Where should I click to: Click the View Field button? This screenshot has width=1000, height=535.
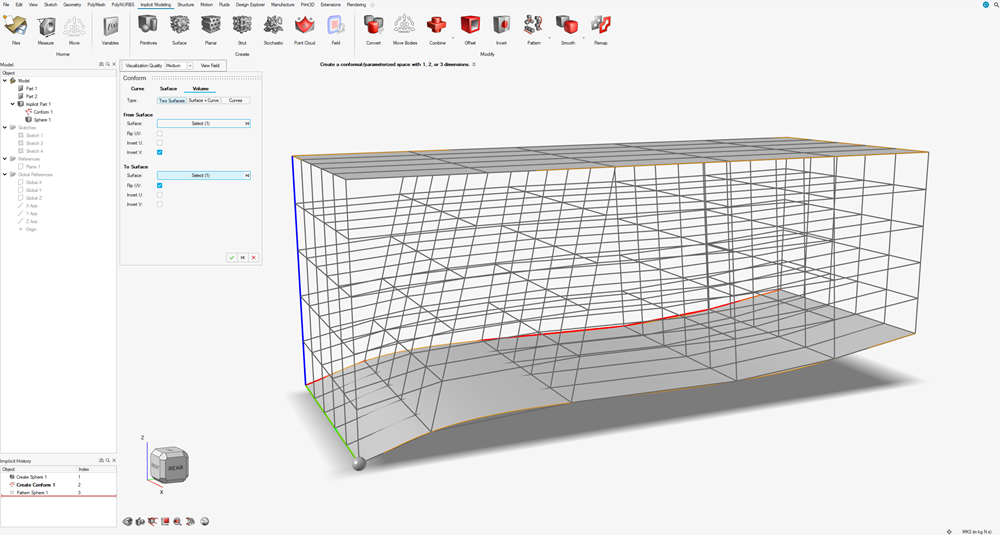[x=210, y=65]
